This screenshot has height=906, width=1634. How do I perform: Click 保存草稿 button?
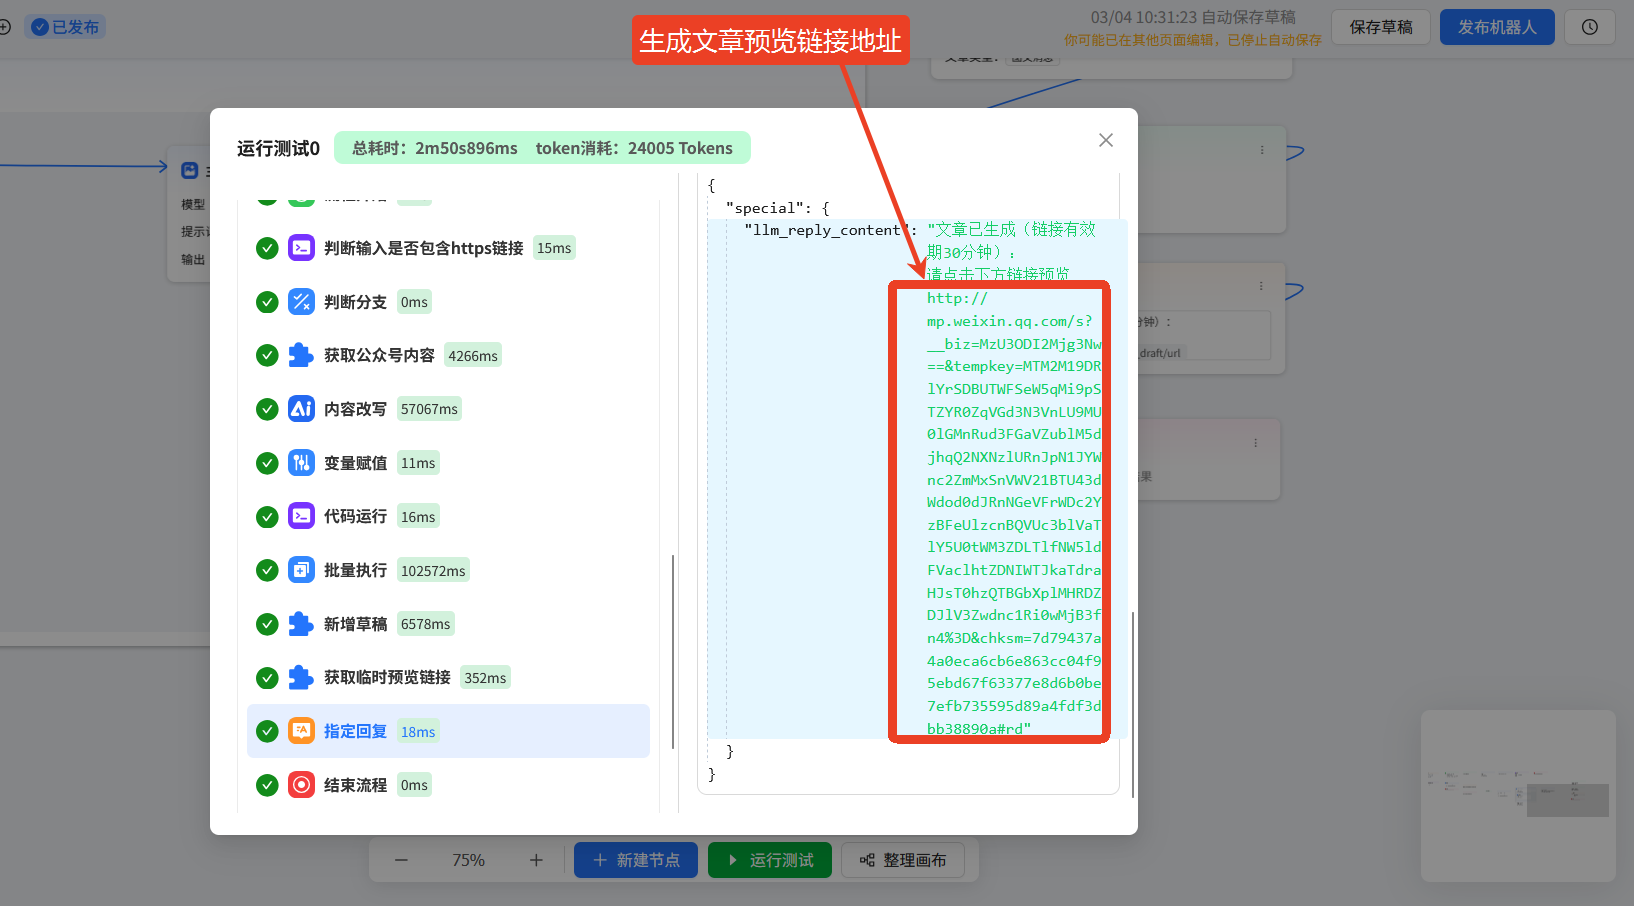[x=1381, y=27]
